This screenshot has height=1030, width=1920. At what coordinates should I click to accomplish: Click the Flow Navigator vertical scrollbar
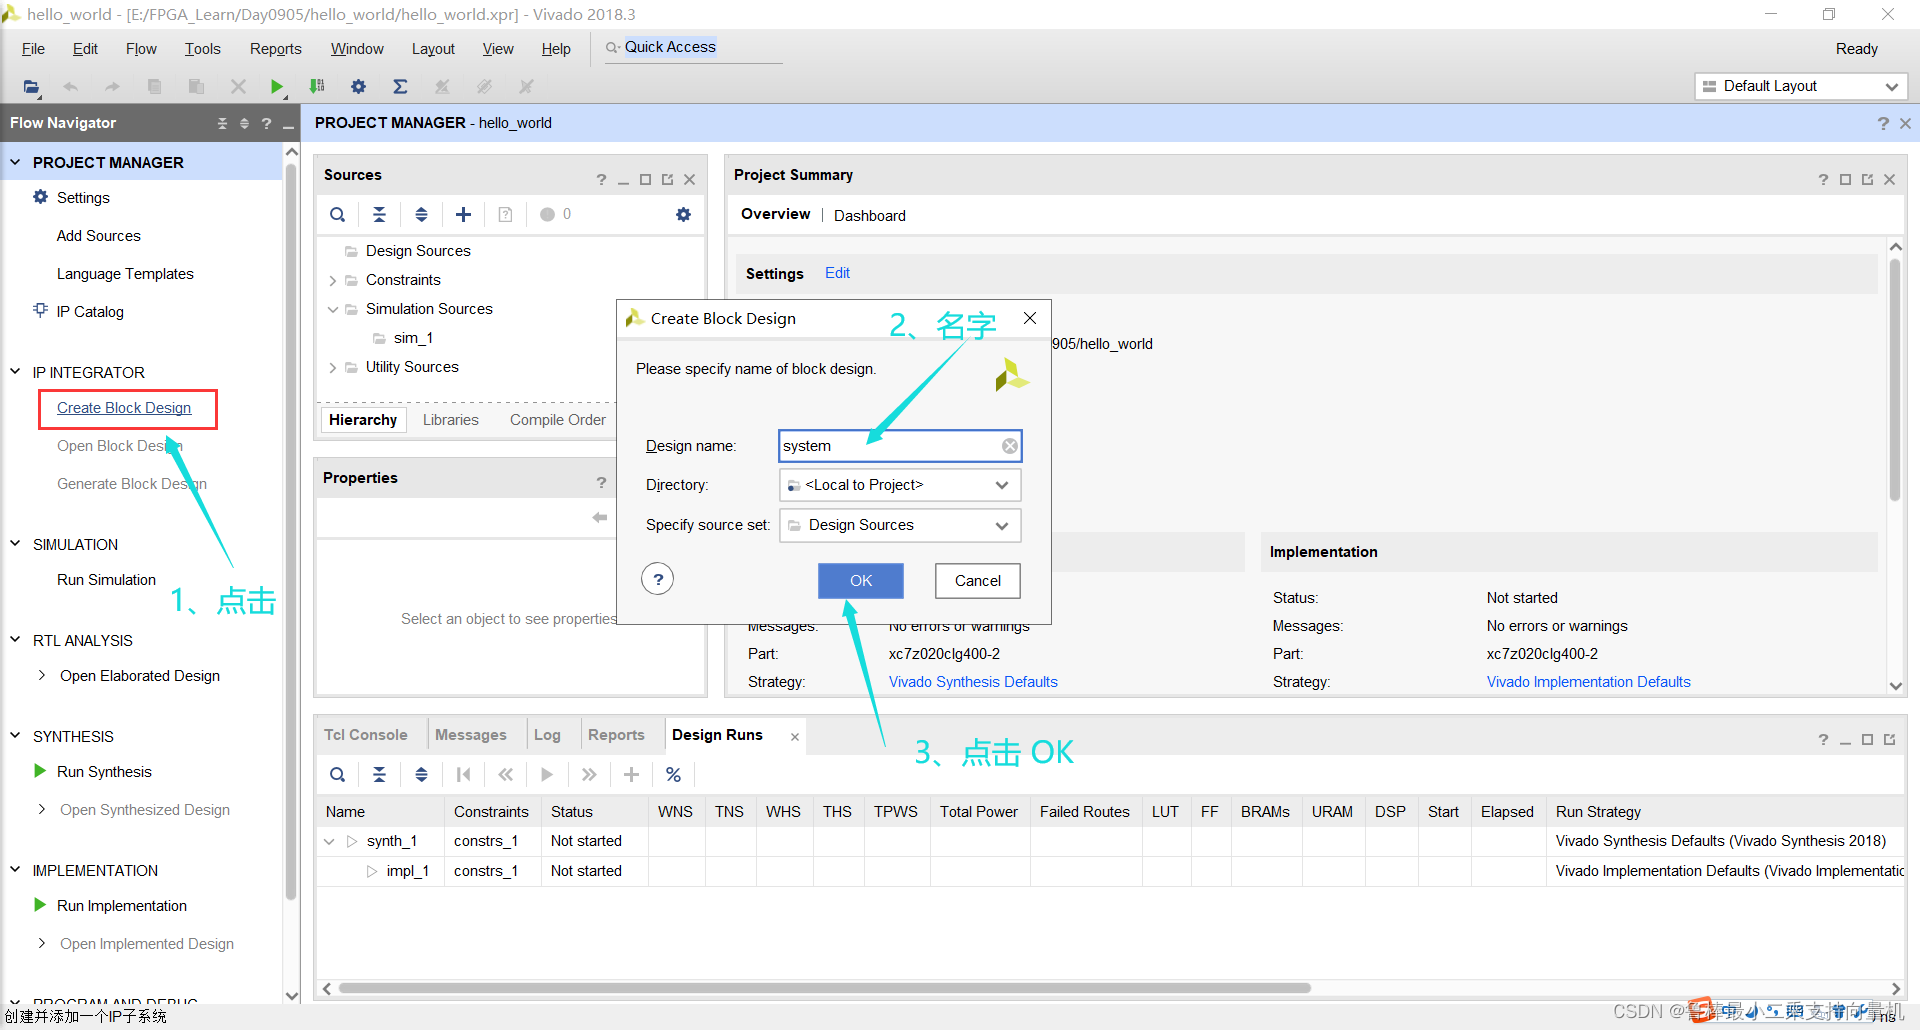click(x=291, y=530)
